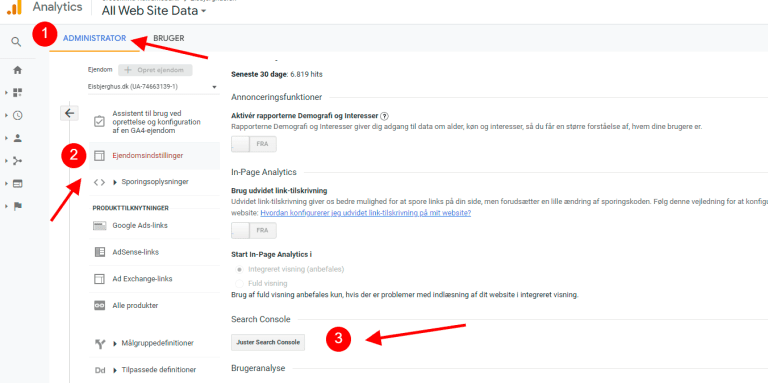Toggle udvidet link-tilskrivning switch
This screenshot has height=383, width=768.
click(x=254, y=230)
